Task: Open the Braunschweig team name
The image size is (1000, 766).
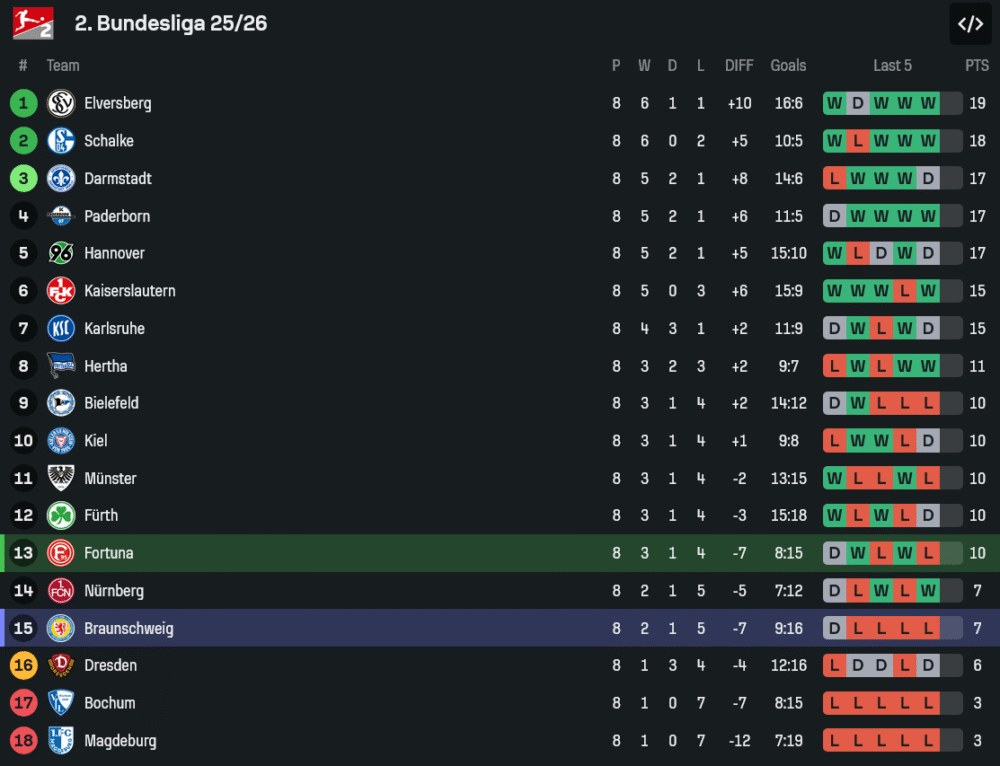Action: click(128, 628)
